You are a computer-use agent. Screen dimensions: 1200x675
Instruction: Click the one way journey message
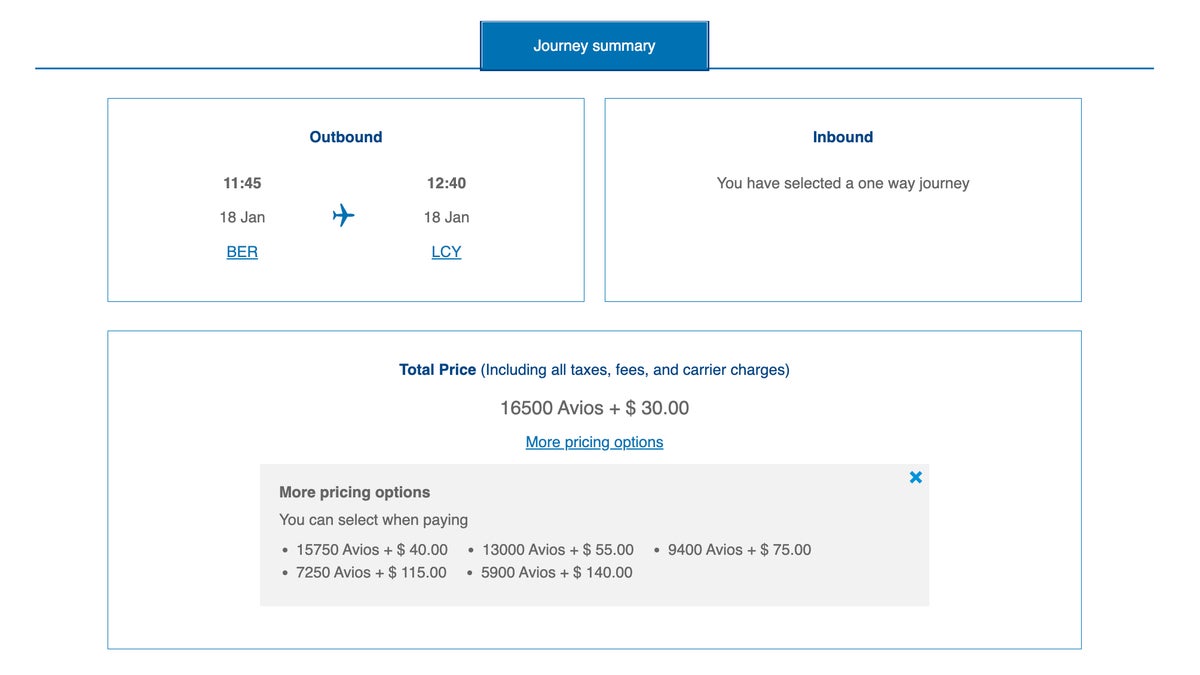click(842, 183)
